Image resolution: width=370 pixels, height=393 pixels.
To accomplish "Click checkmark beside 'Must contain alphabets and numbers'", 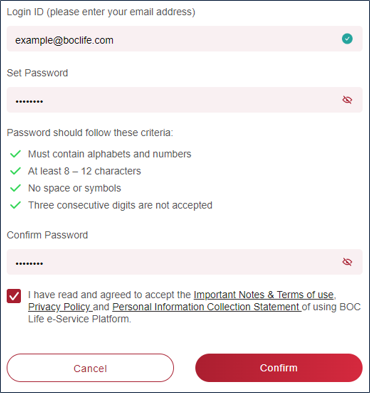I will (x=15, y=154).
